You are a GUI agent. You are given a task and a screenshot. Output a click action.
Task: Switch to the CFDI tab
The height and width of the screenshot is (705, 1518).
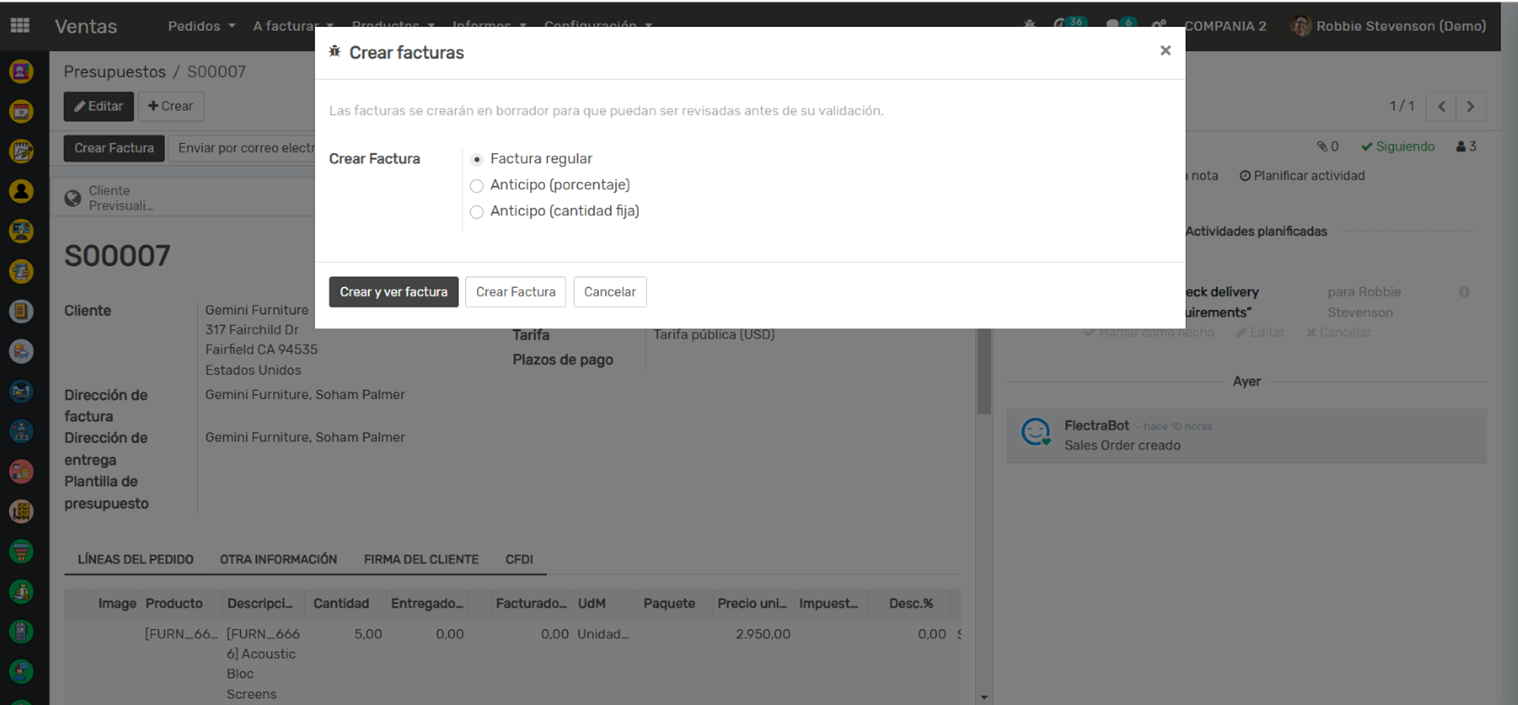click(x=519, y=560)
